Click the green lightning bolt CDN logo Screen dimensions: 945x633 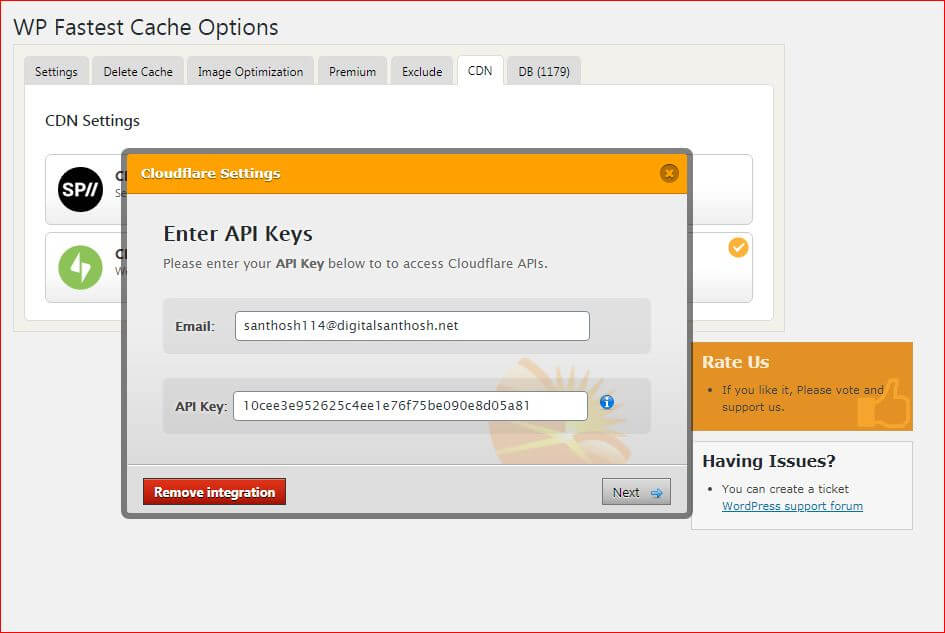(x=80, y=268)
